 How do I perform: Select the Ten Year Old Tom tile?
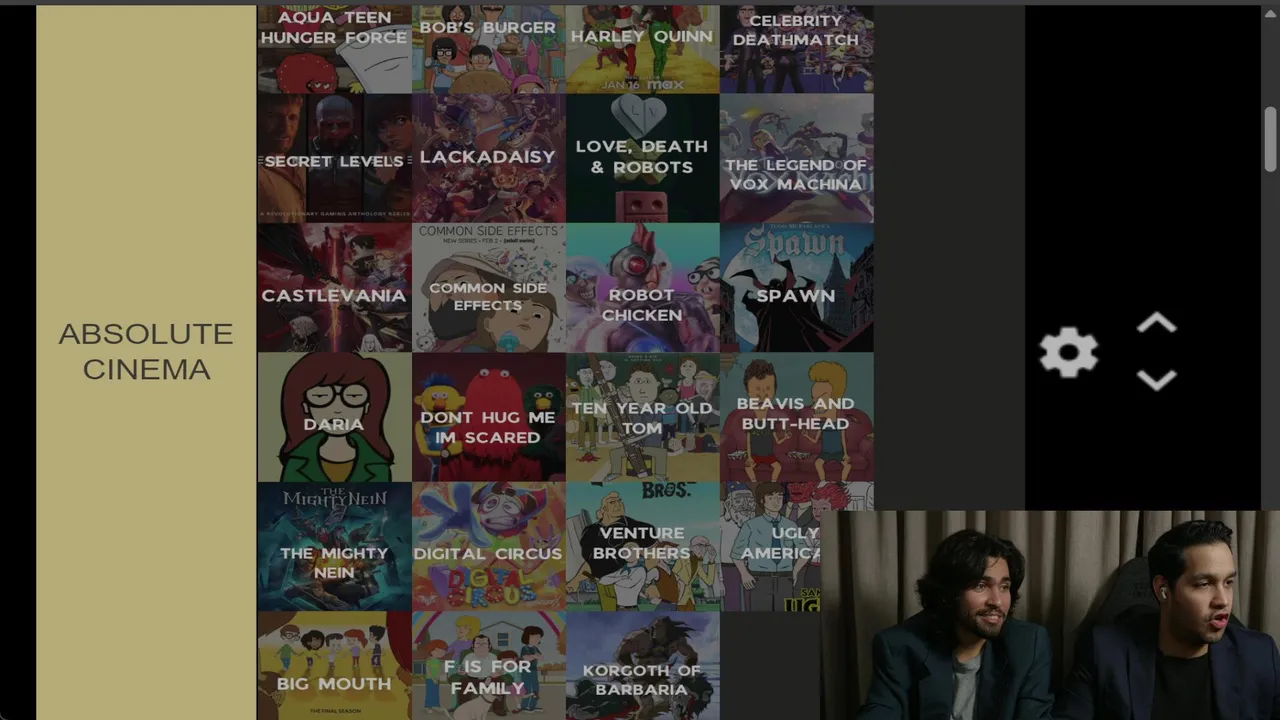[642, 417]
